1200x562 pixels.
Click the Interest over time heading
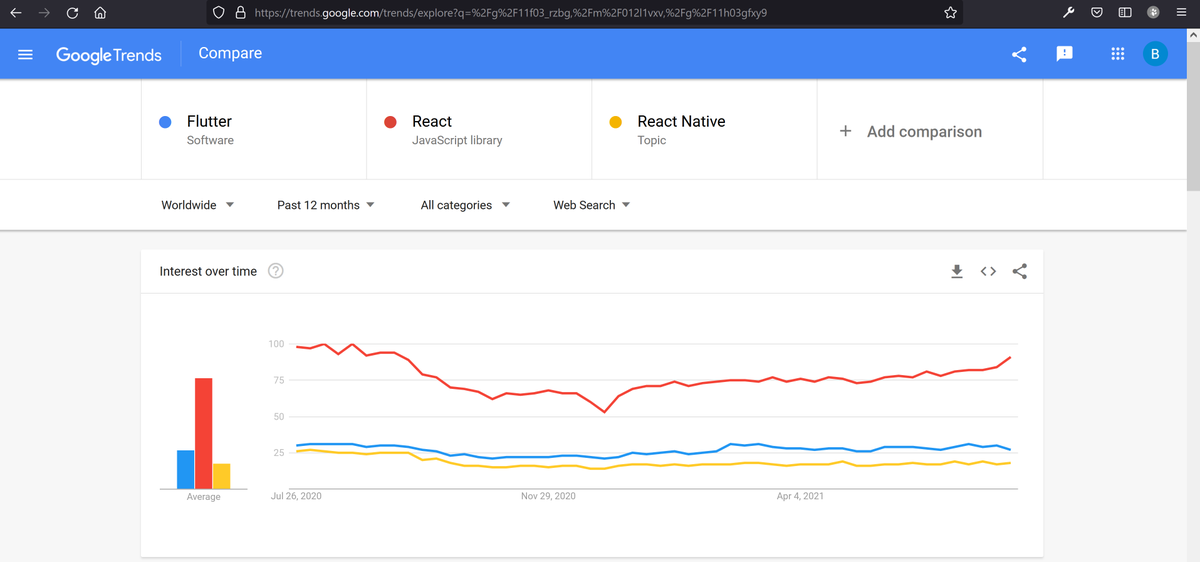point(208,271)
